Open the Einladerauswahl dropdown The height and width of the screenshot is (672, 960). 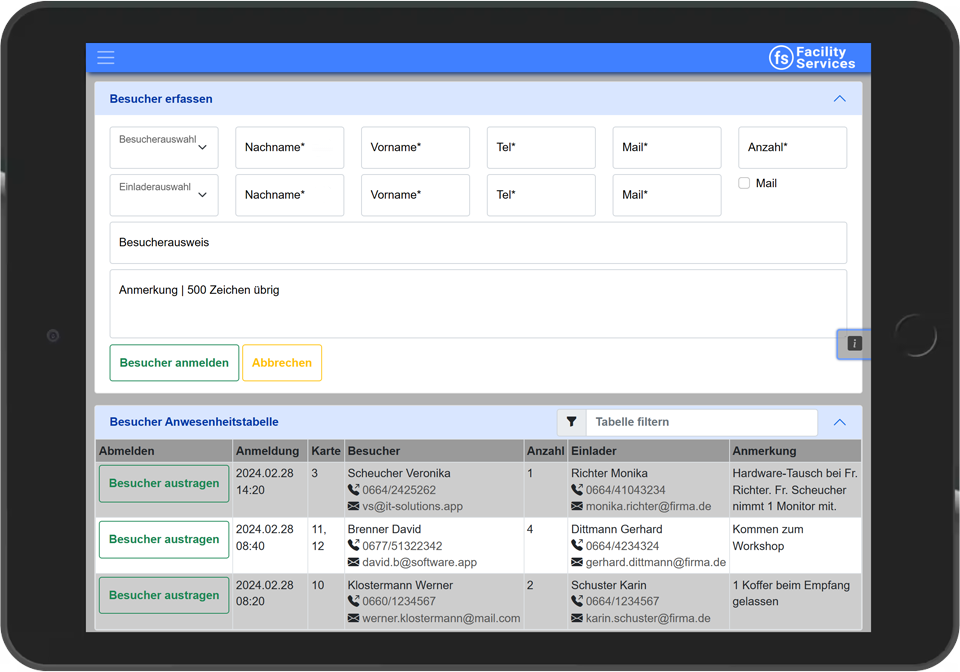click(x=164, y=195)
